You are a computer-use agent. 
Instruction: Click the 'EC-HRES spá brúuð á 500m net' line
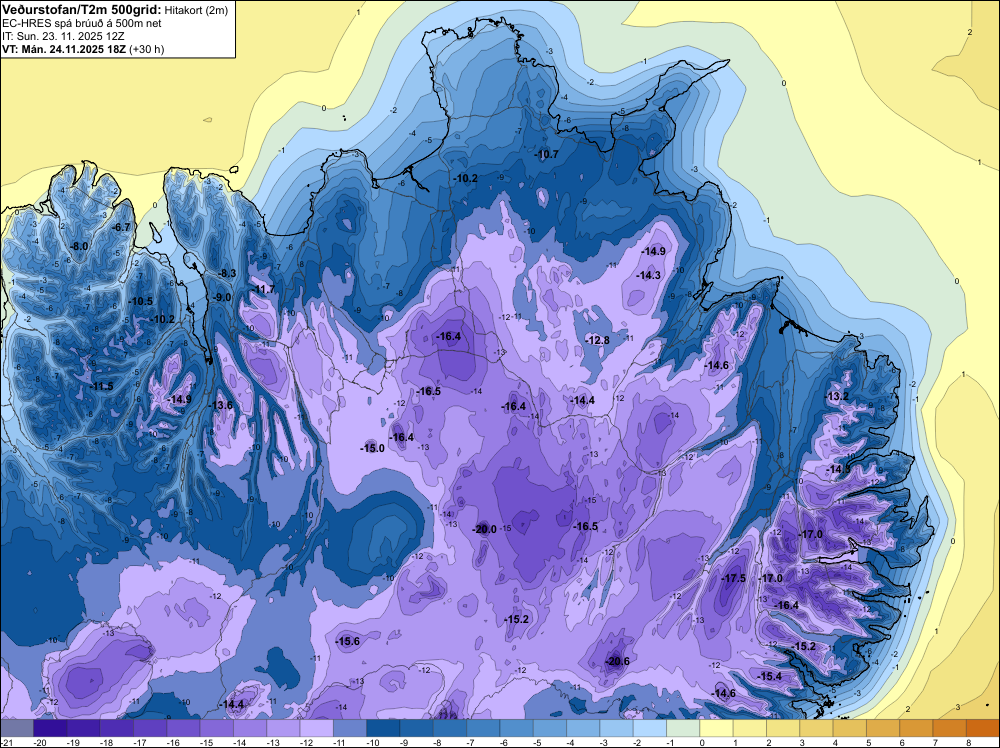click(x=82, y=24)
